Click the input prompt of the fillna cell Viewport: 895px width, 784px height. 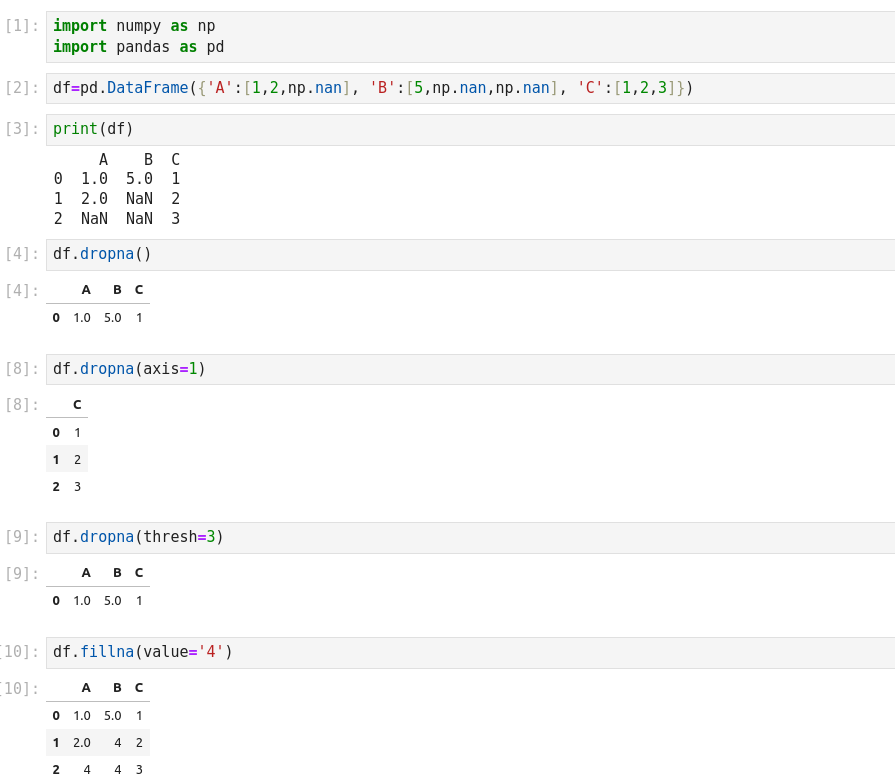coord(20,652)
